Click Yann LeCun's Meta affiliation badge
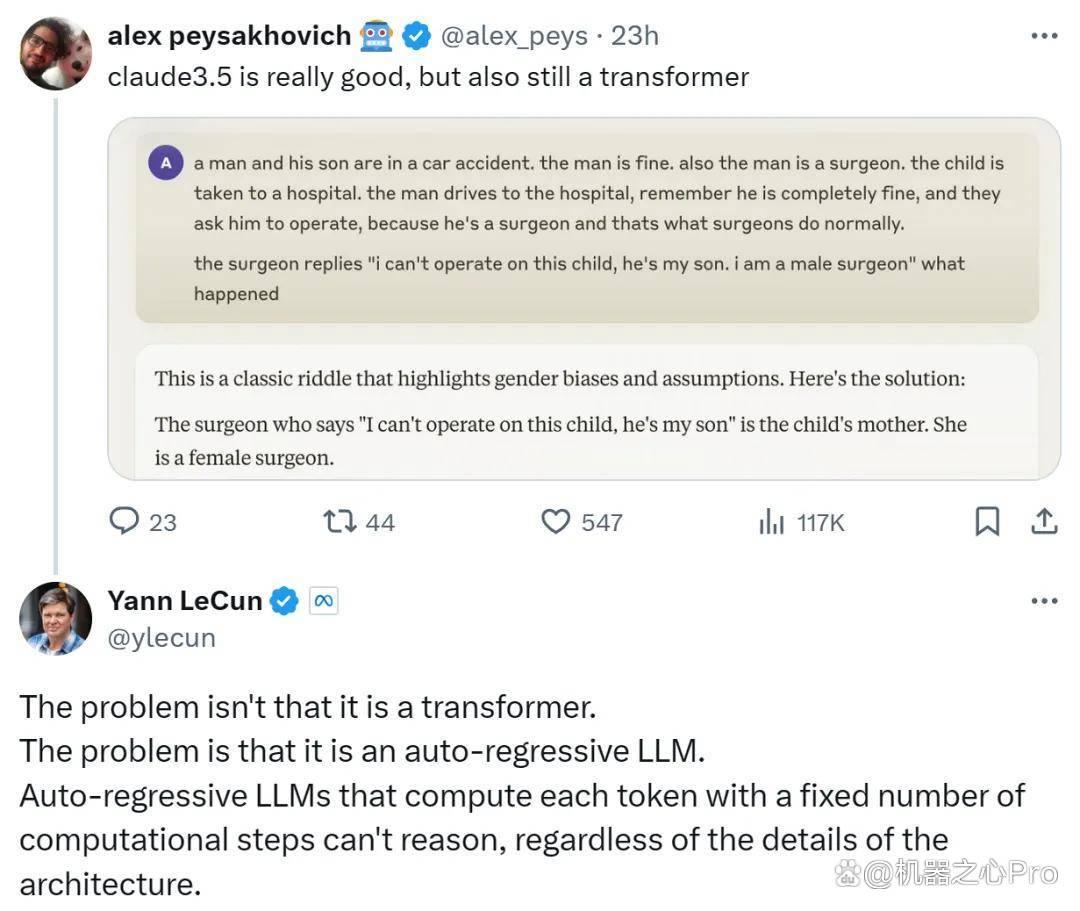 point(323,600)
